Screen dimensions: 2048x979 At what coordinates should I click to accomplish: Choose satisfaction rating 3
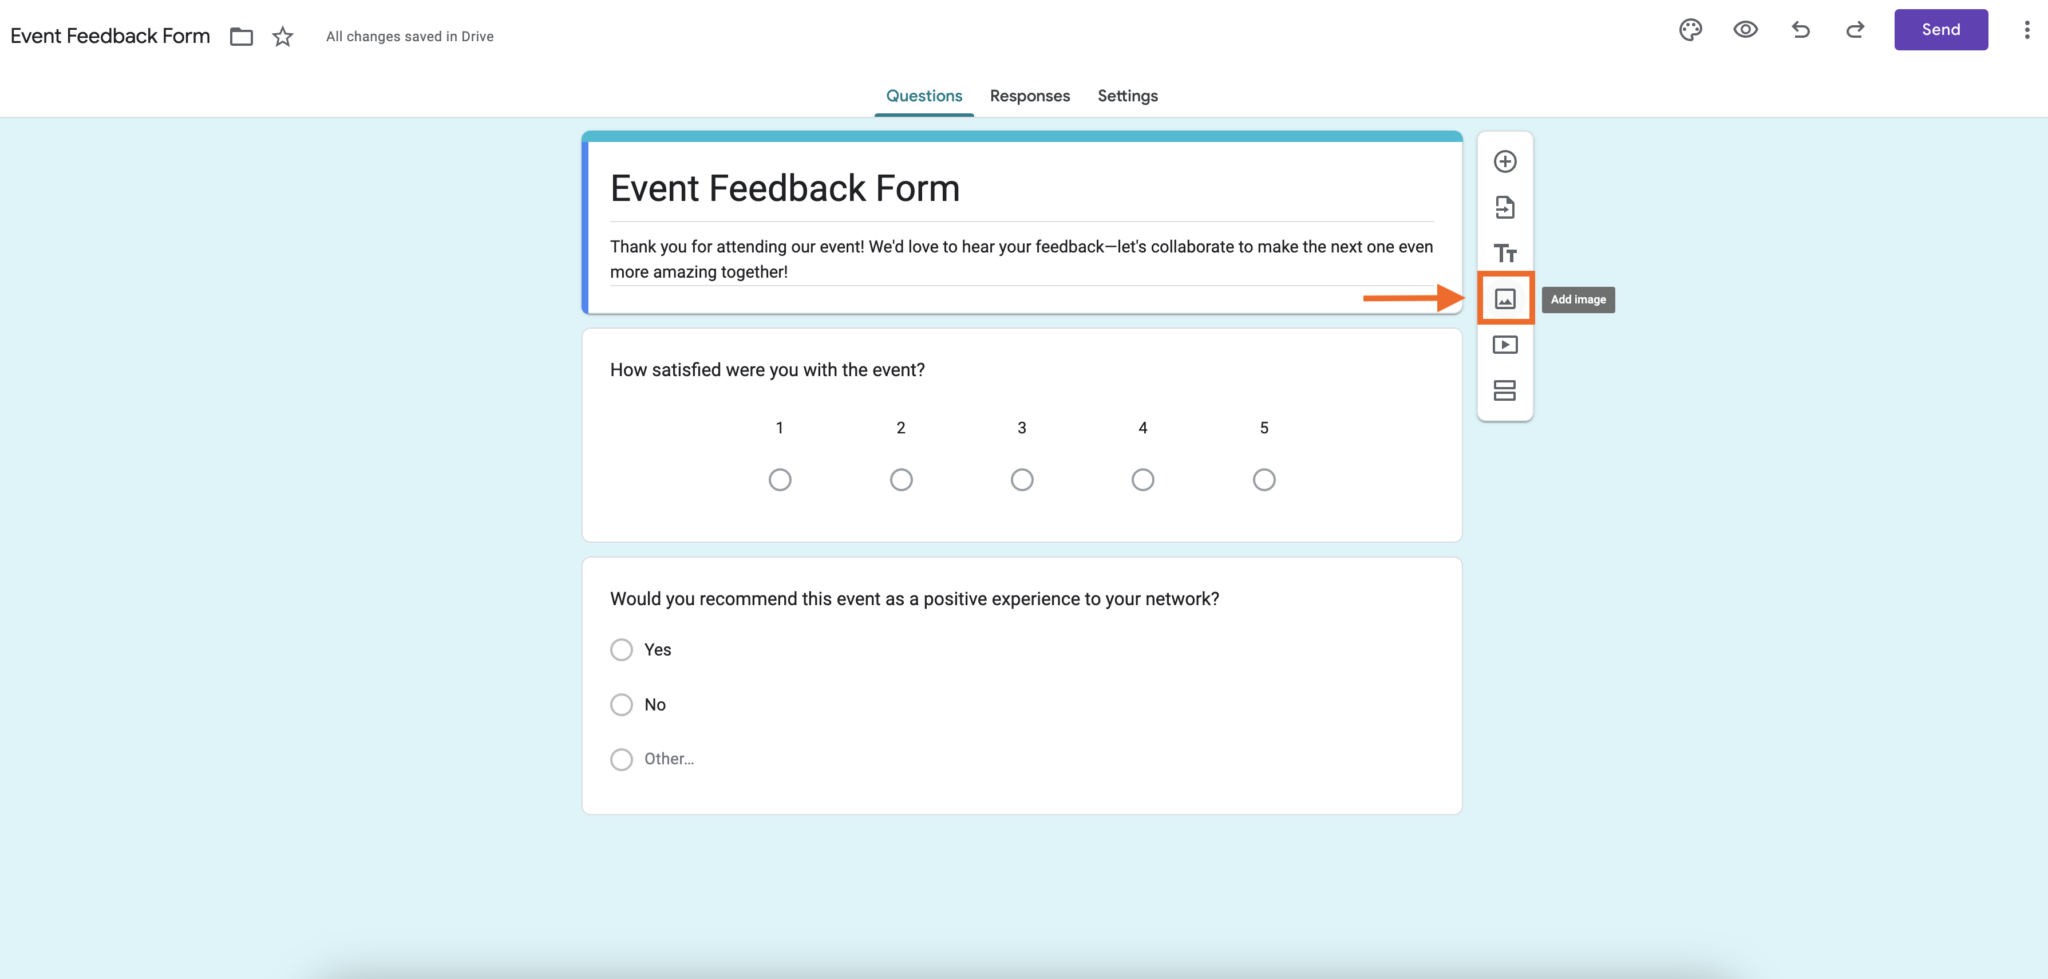[1021, 479]
